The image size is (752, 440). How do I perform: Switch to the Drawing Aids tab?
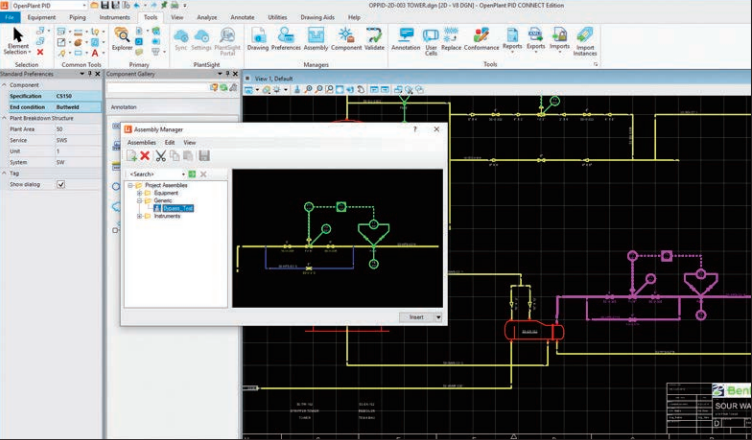(x=317, y=17)
